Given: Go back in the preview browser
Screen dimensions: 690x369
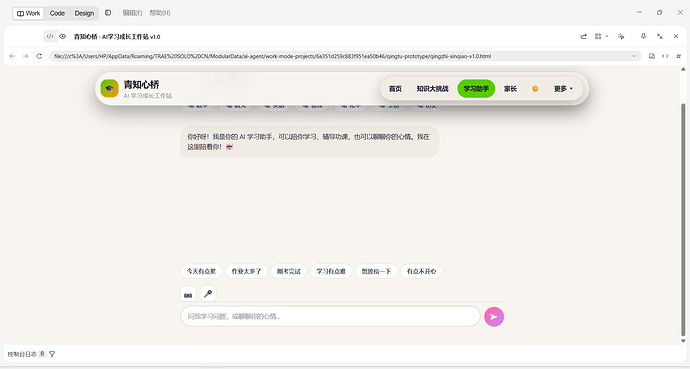Looking at the screenshot, I should point(12,56).
